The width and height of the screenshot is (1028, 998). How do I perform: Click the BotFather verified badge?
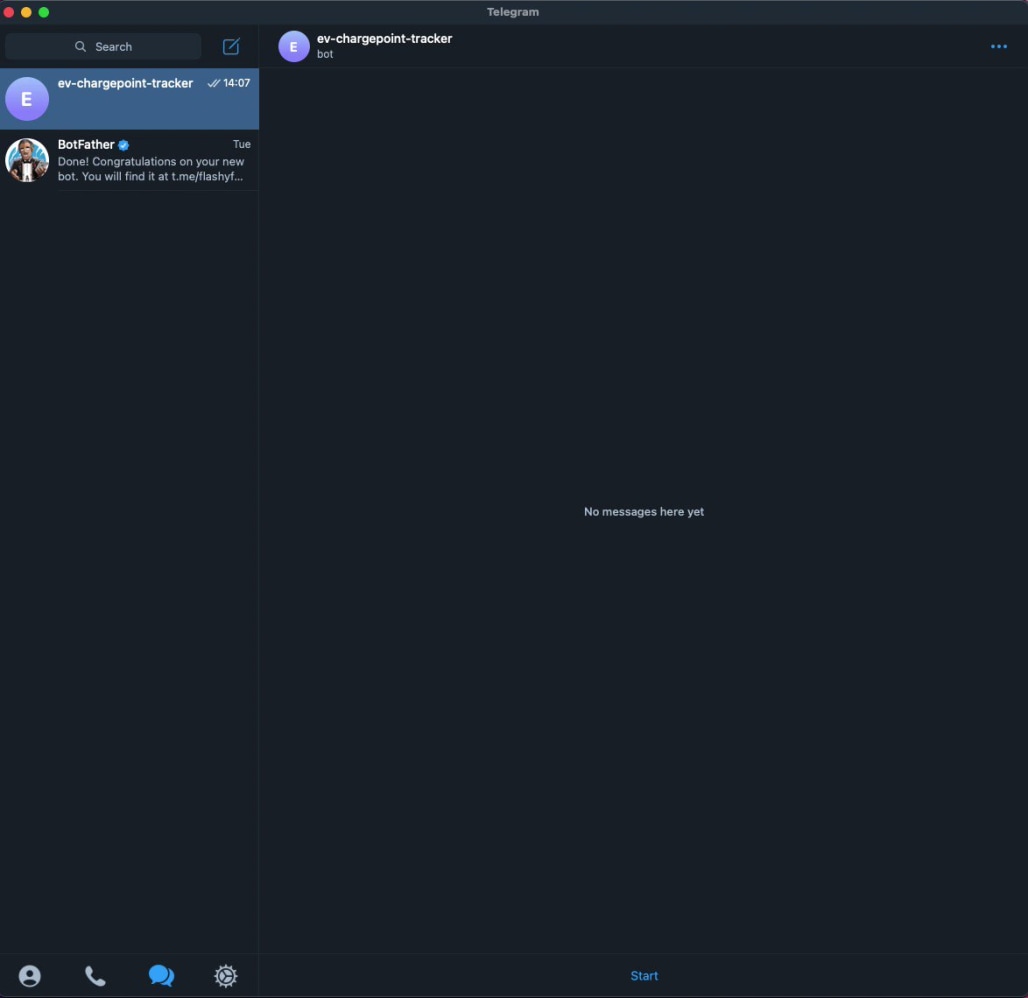[123, 145]
